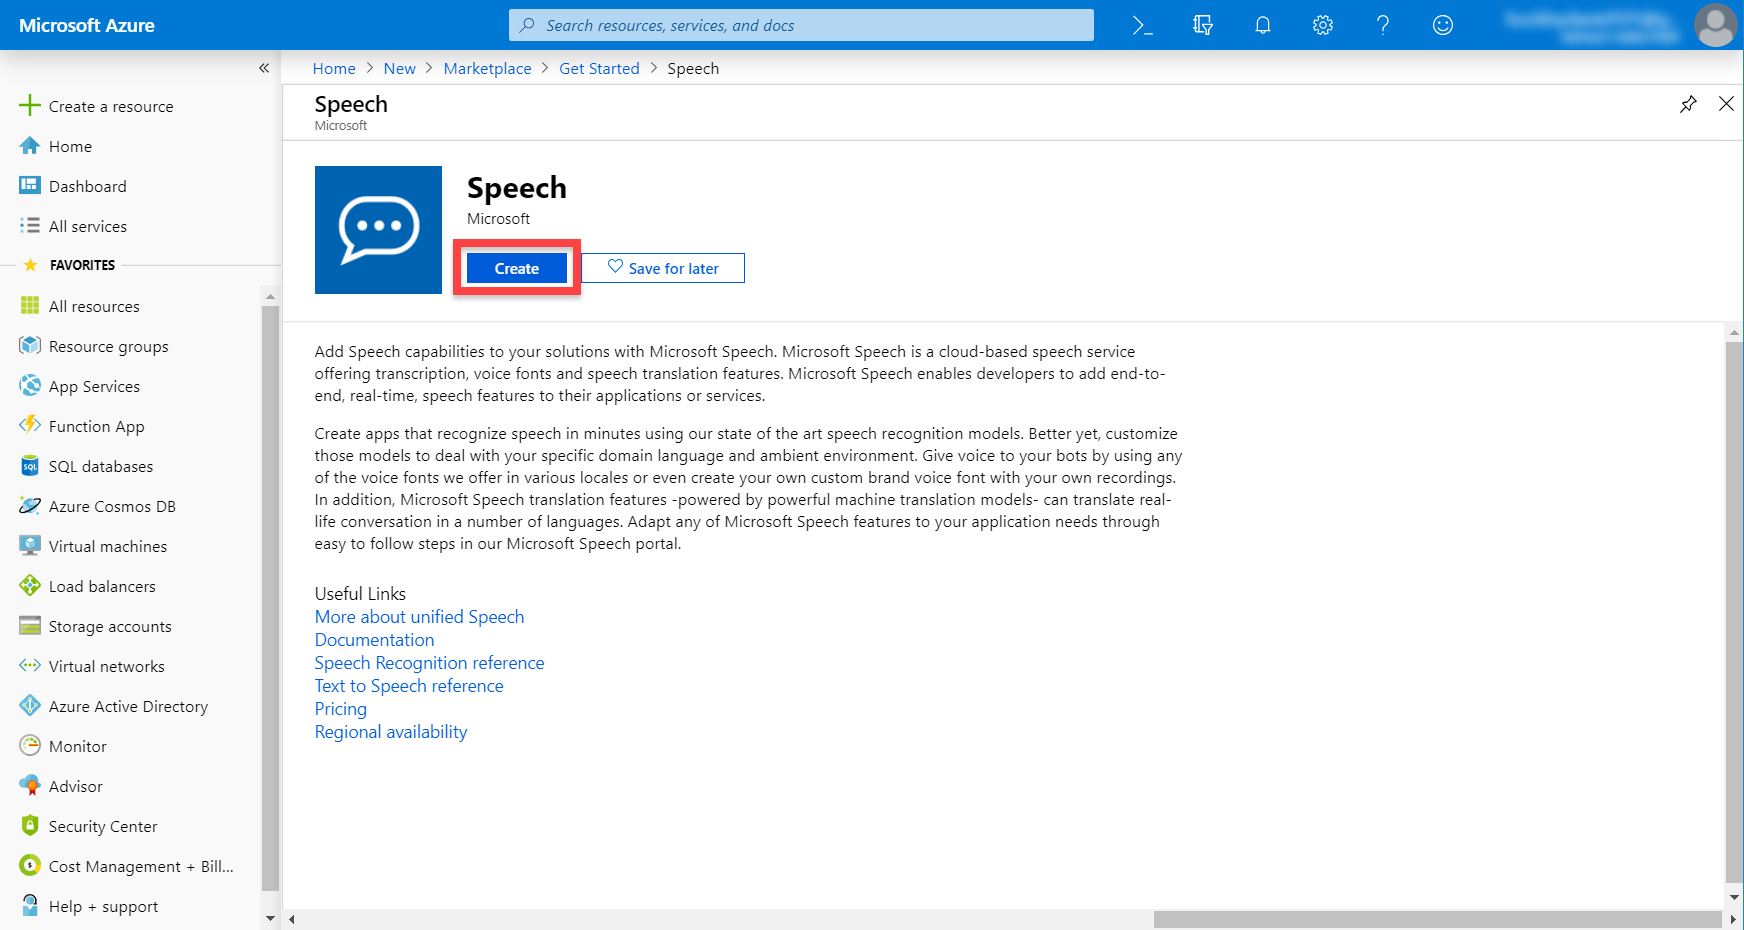
Task: Click the horizontal scrollbar left arrow
Action: pyautogui.click(x=292, y=919)
